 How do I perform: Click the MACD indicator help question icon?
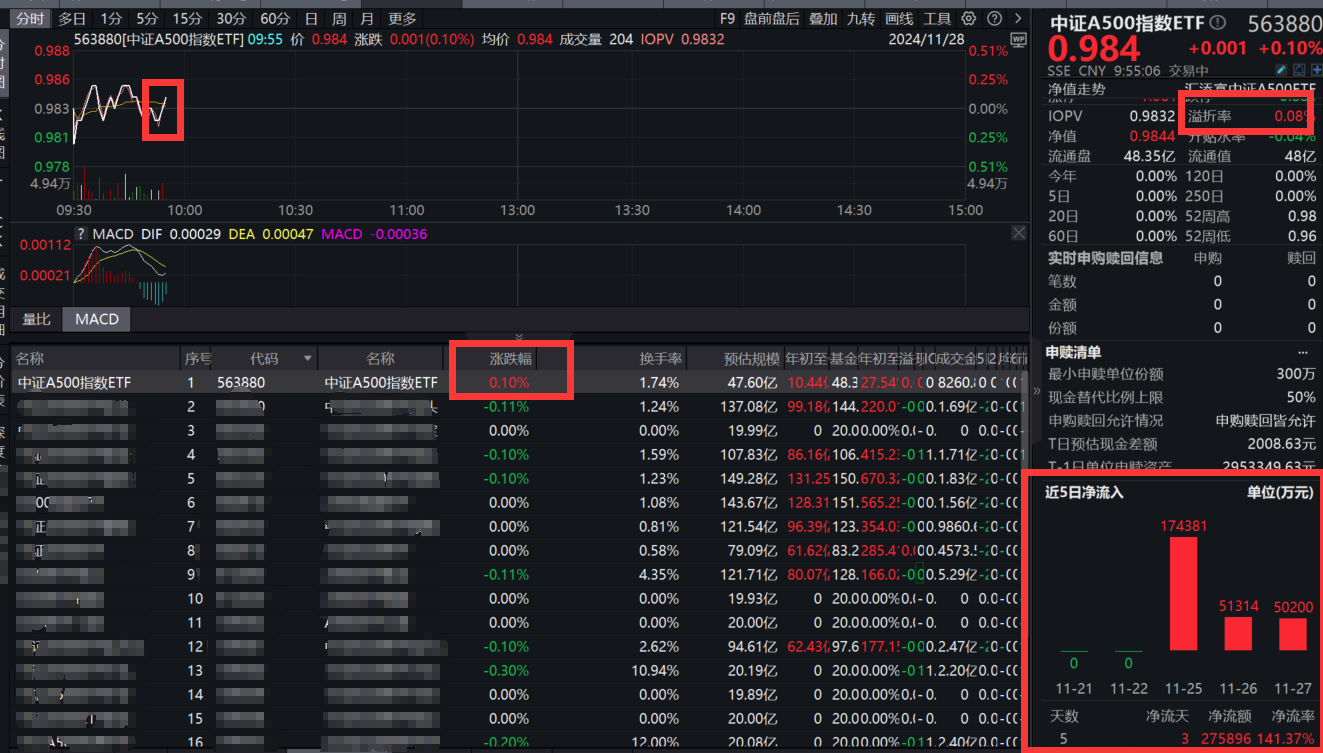(x=81, y=234)
